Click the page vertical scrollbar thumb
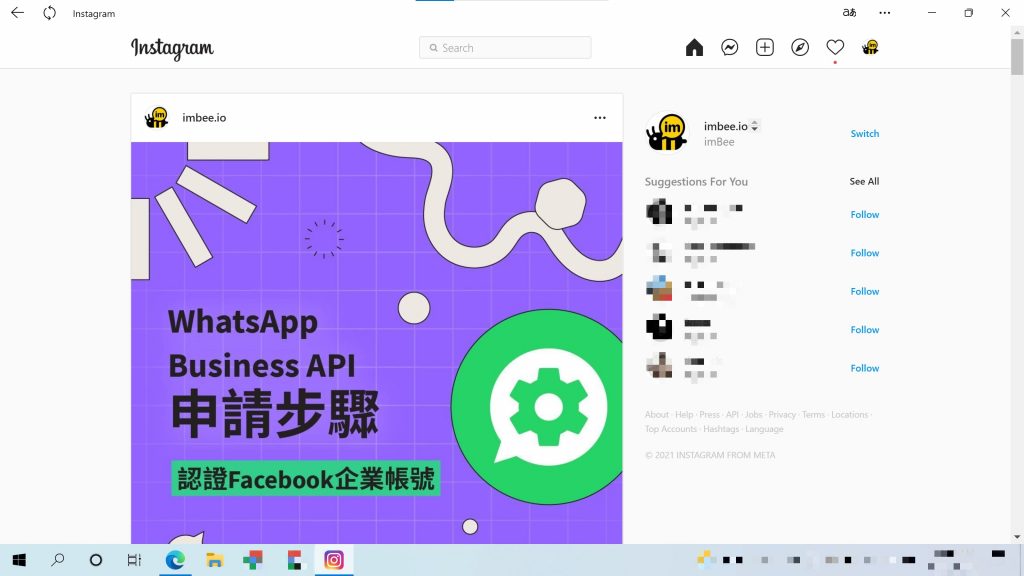 pyautogui.click(x=1017, y=57)
